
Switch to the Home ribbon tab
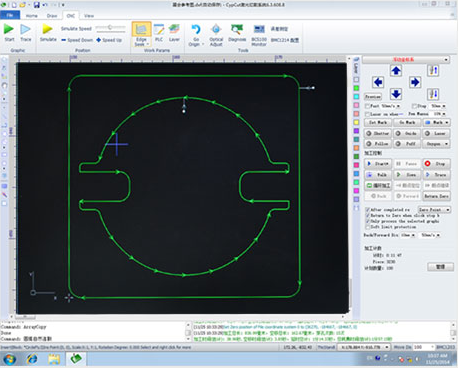[x=32, y=16]
